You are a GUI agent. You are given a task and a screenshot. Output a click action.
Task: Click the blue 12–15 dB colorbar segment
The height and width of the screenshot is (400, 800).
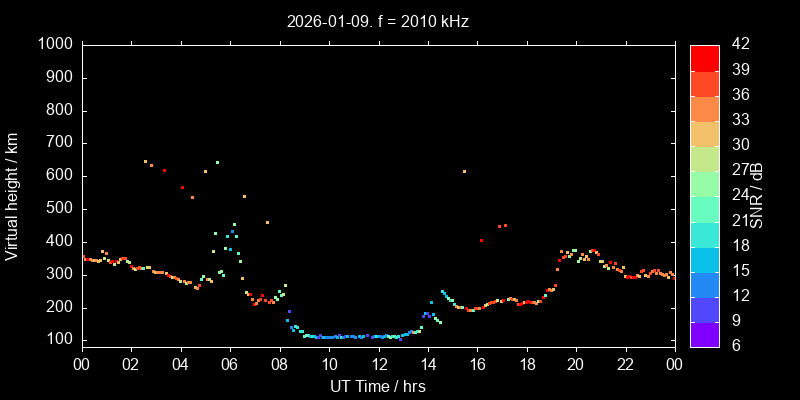pyautogui.click(x=705, y=284)
